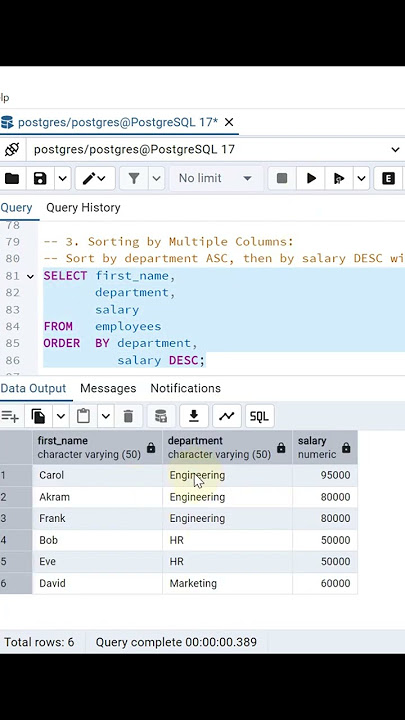Click the Open File folder icon
The image size is (405, 720).
point(11,178)
